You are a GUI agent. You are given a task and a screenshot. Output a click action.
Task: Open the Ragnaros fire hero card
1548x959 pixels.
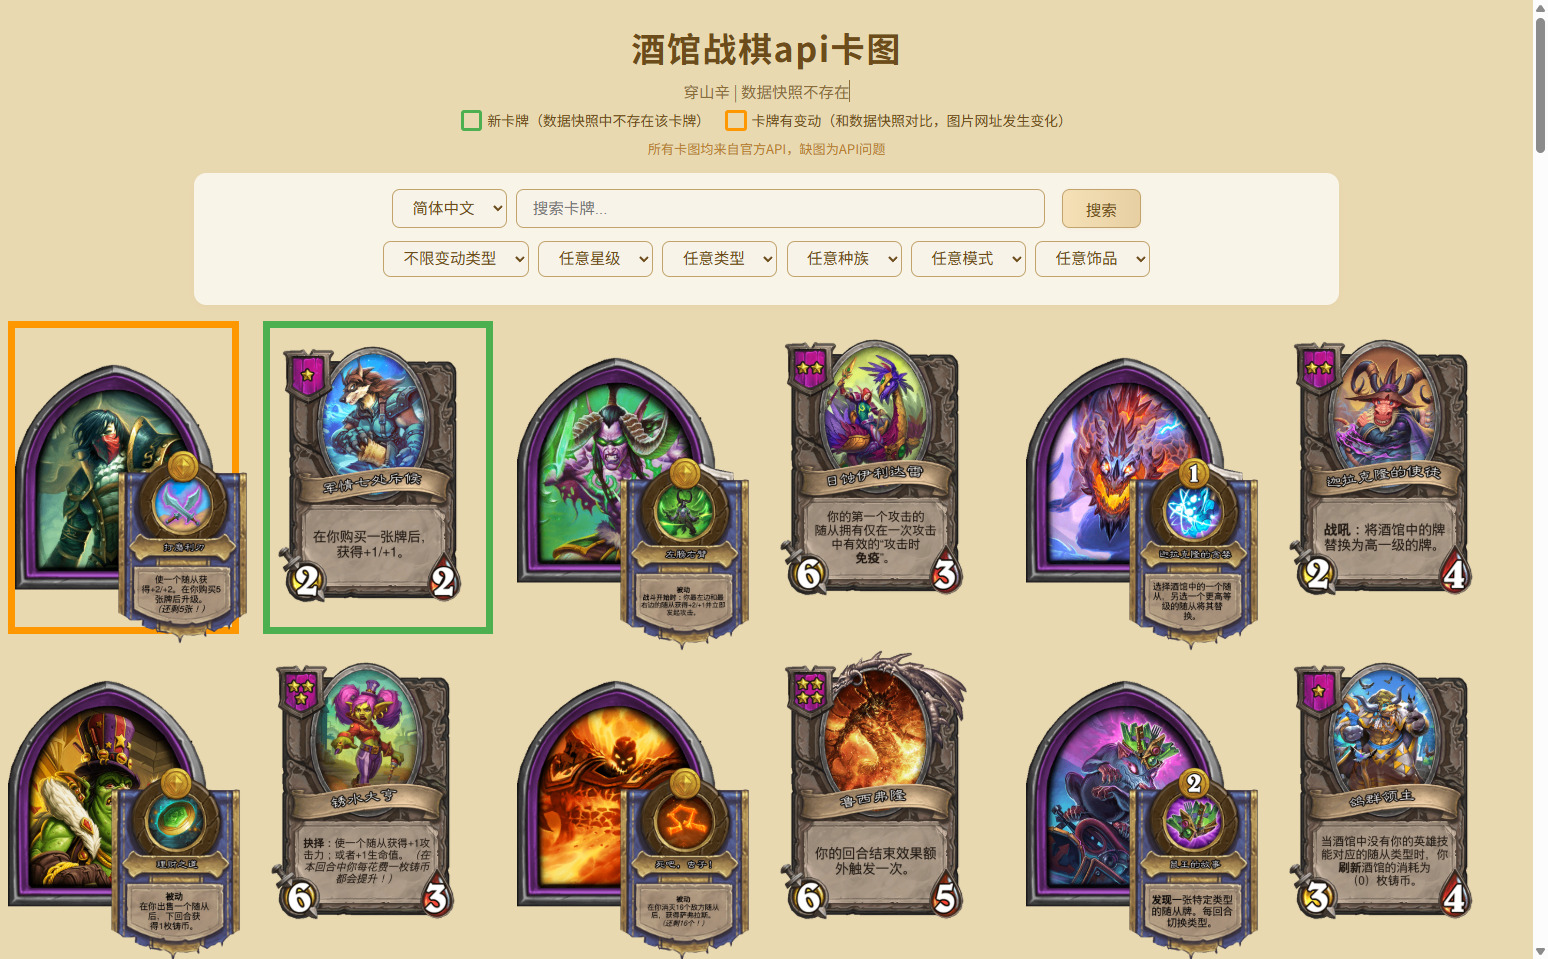632,815
